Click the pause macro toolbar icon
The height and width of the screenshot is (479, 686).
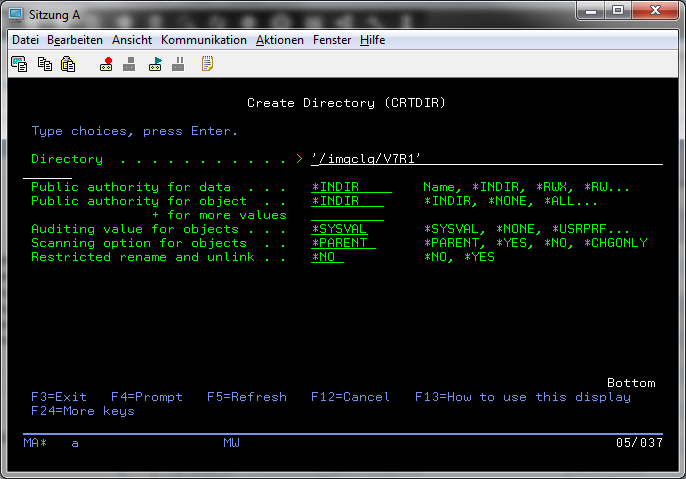178,64
